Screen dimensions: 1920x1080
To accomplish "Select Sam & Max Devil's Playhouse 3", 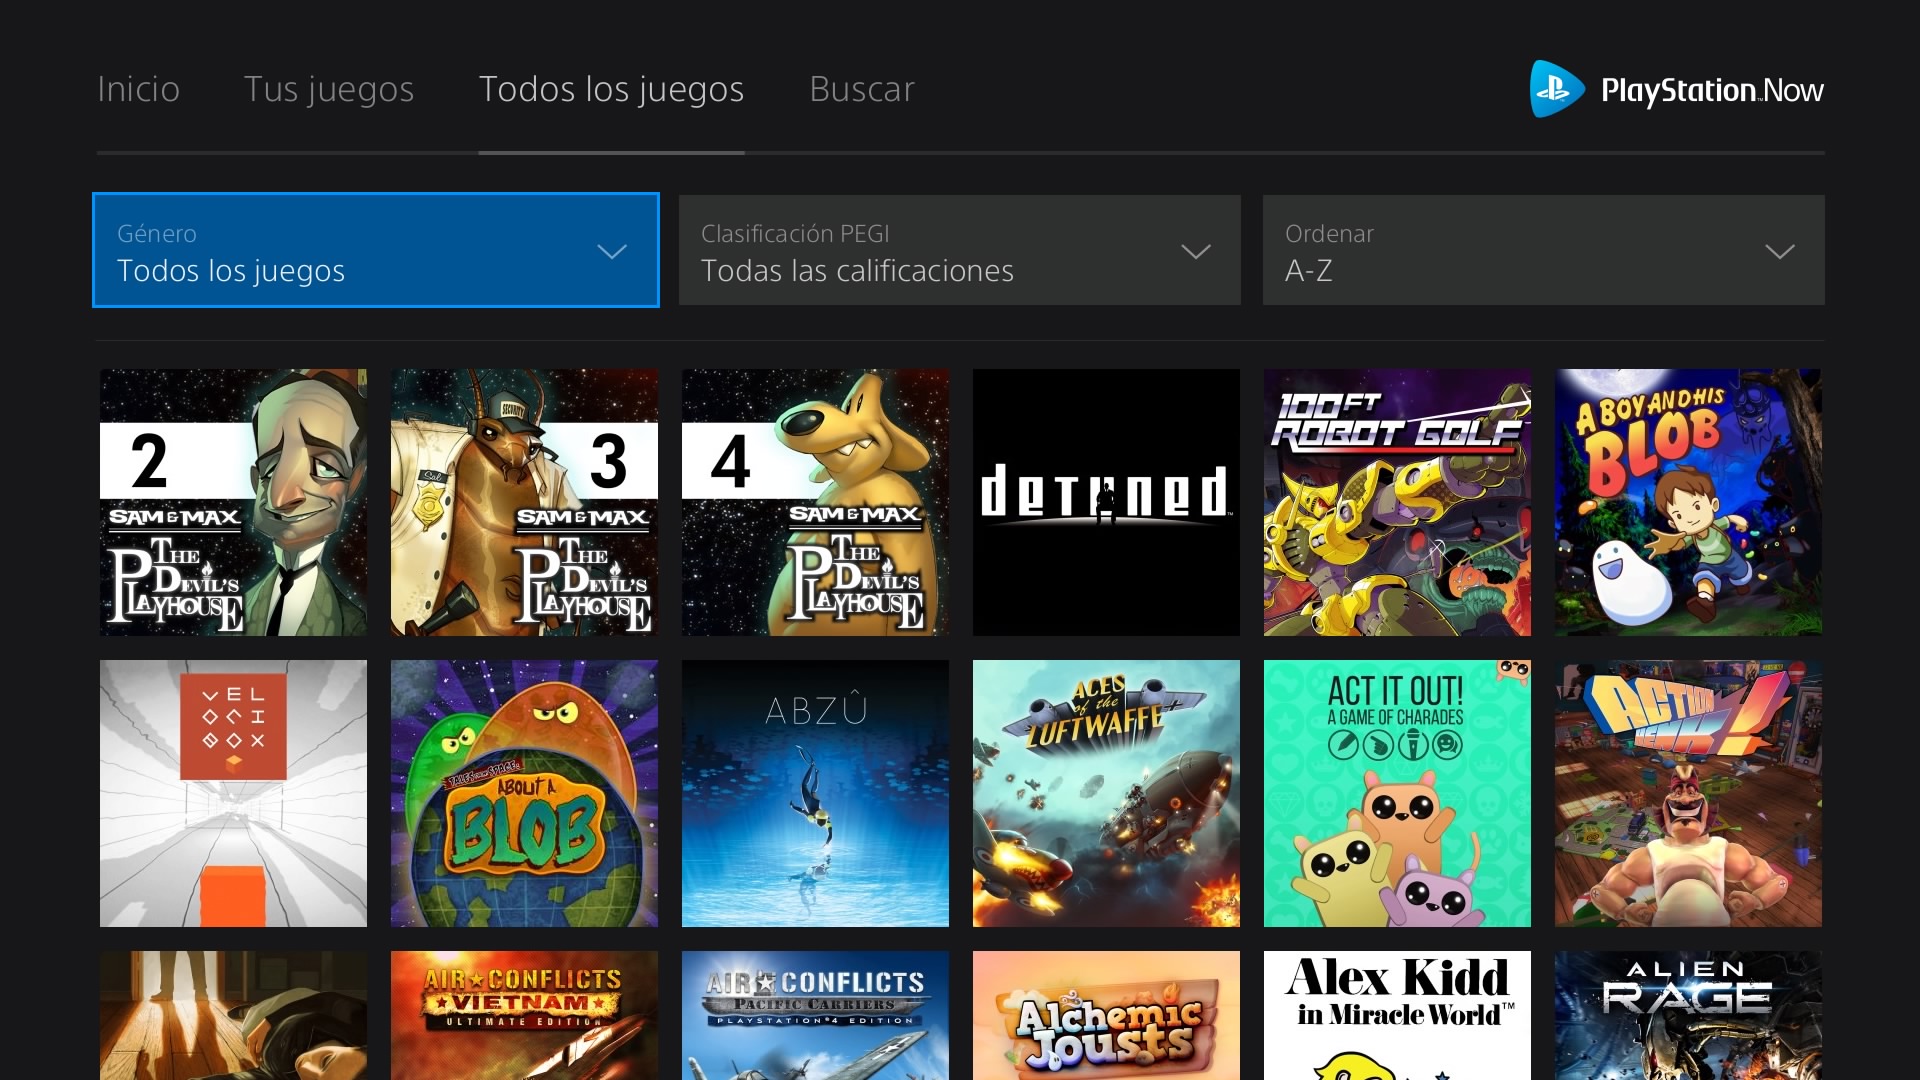I will 524,502.
